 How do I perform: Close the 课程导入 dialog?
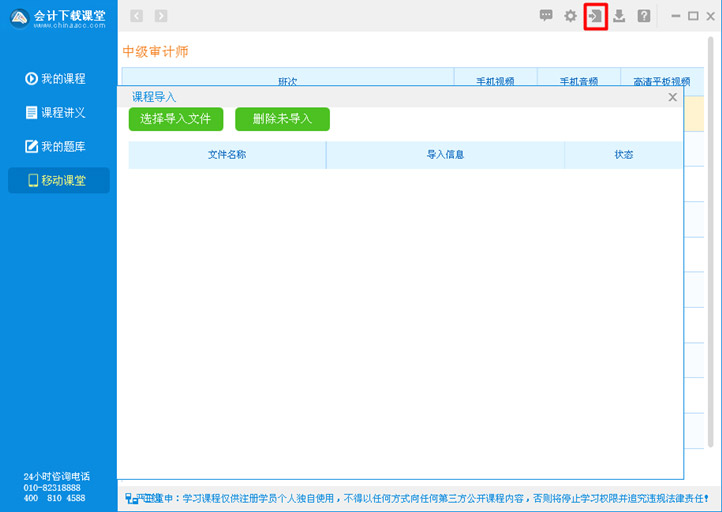(673, 97)
